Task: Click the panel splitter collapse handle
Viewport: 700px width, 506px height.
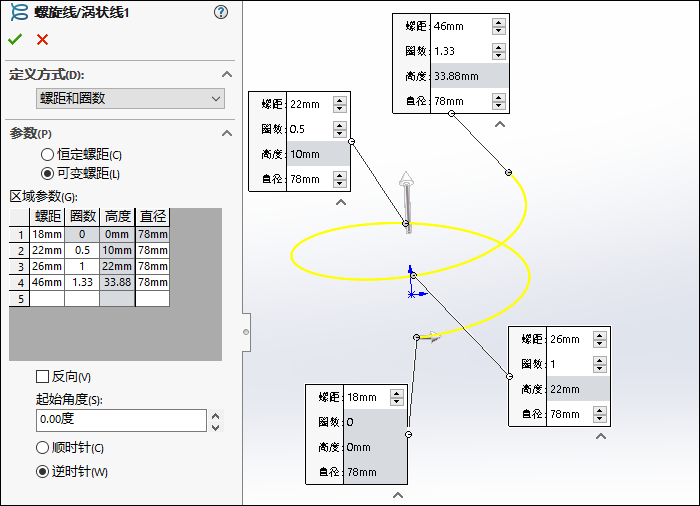Action: click(x=246, y=330)
